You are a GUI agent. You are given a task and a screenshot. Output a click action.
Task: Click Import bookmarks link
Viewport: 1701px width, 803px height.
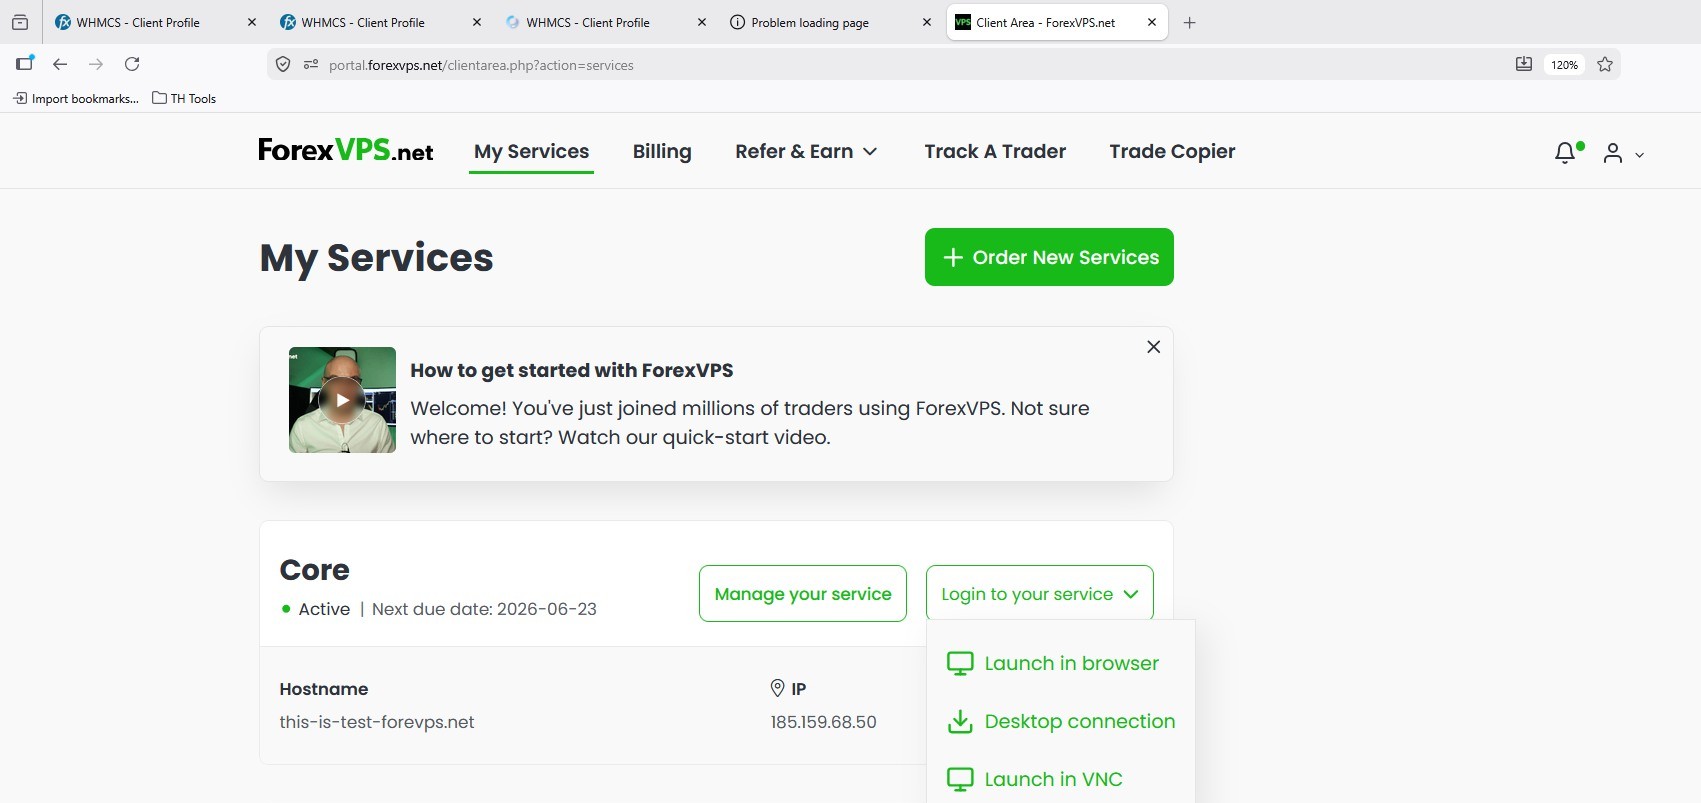[x=76, y=98]
